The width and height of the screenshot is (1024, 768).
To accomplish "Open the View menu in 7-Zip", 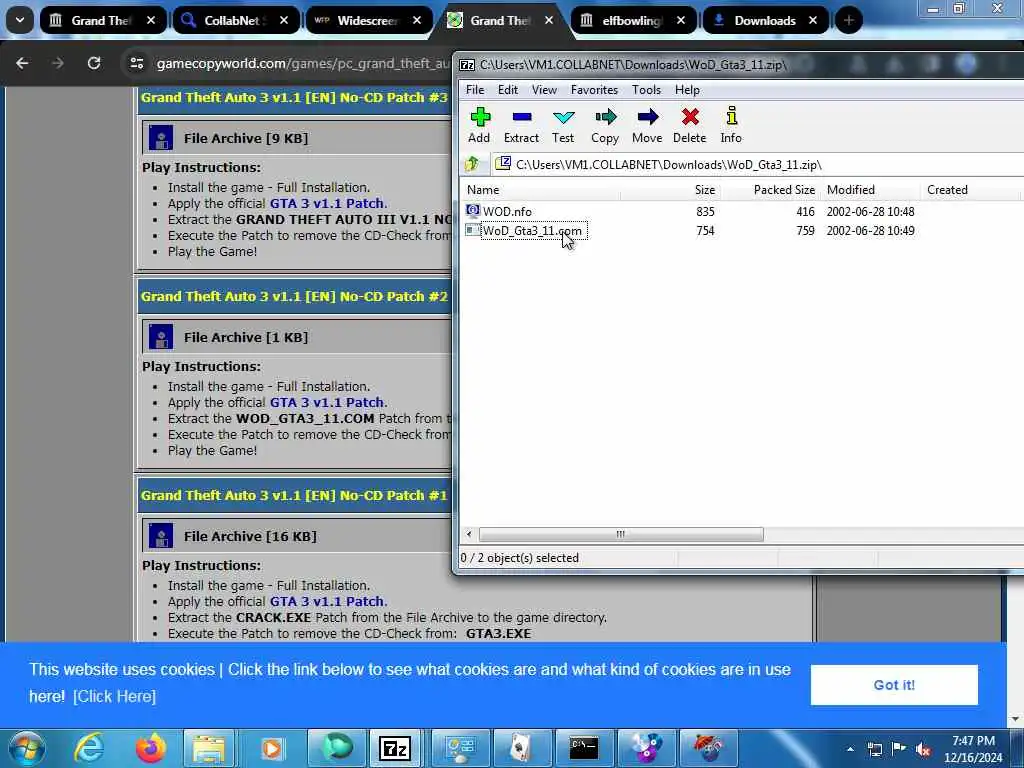I will click(x=544, y=89).
